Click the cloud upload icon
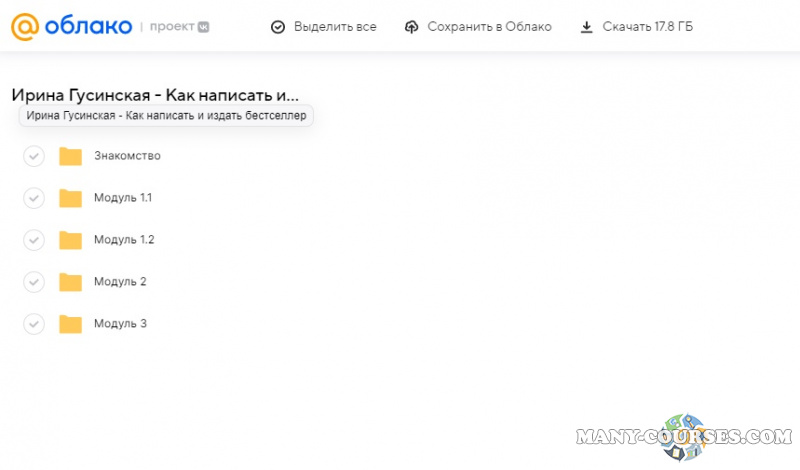The height and width of the screenshot is (470, 800). tap(412, 27)
